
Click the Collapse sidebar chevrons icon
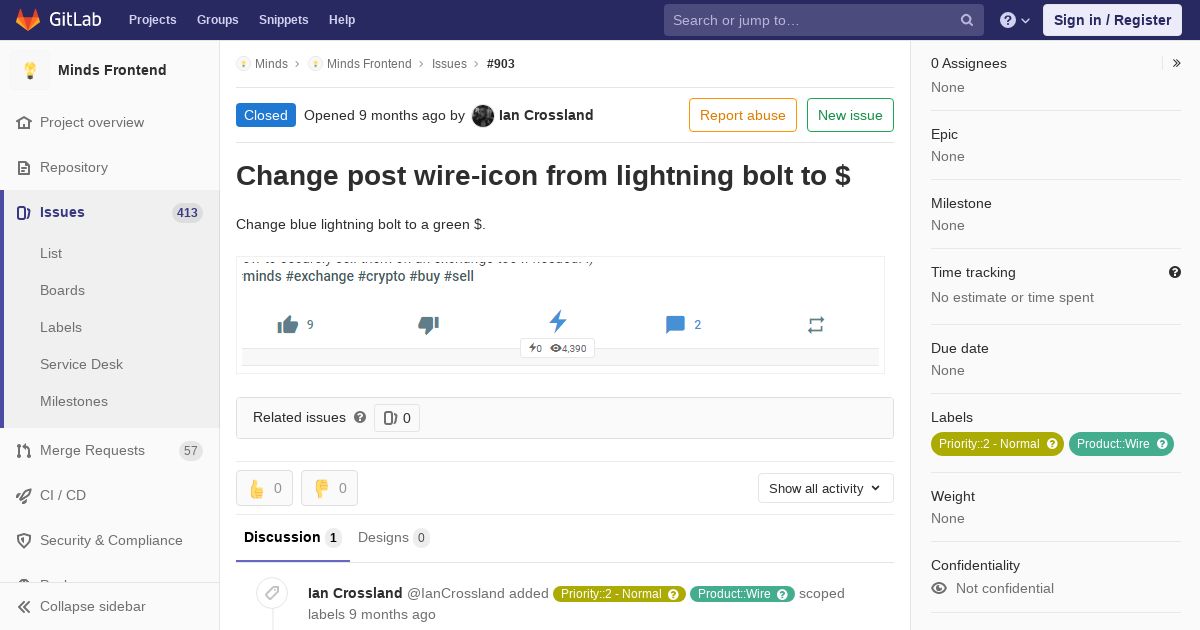tap(24, 607)
